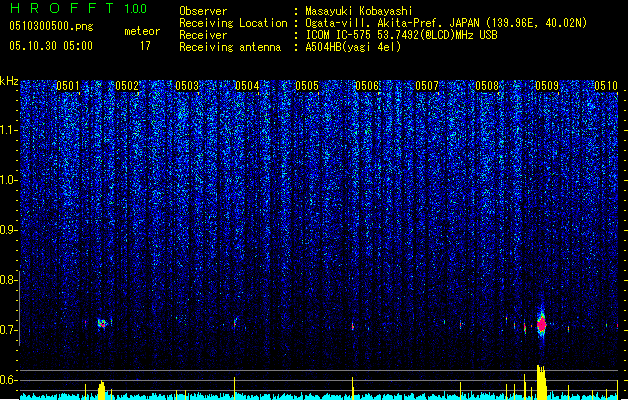Click the 0506 time marker
629x400 pixels.
click(367, 85)
